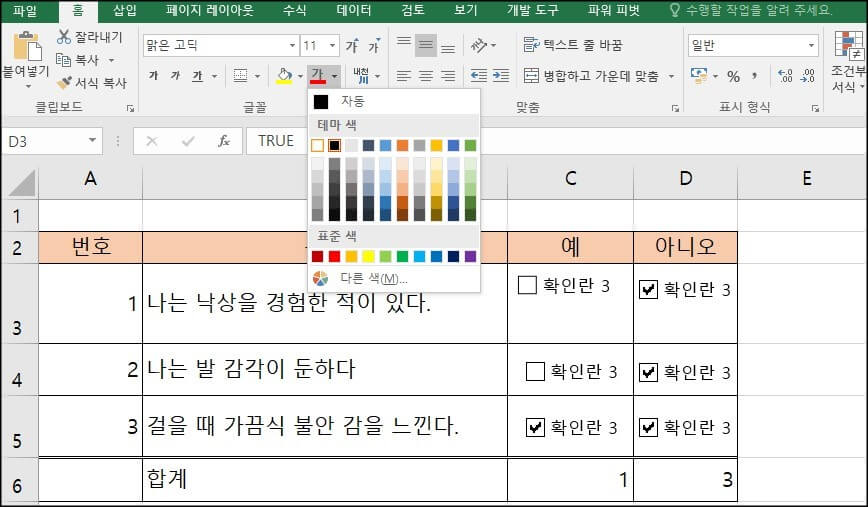Image resolution: width=868 pixels, height=507 pixels.
Task: Open the font name 맑은 고딕 dropdown
Action: pyautogui.click(x=292, y=45)
